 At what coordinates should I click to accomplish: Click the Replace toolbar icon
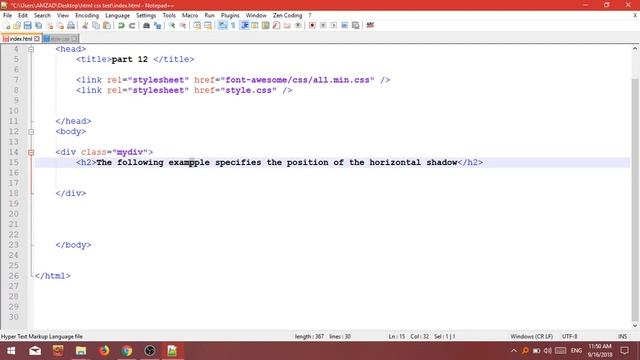pyautogui.click(x=157, y=25)
